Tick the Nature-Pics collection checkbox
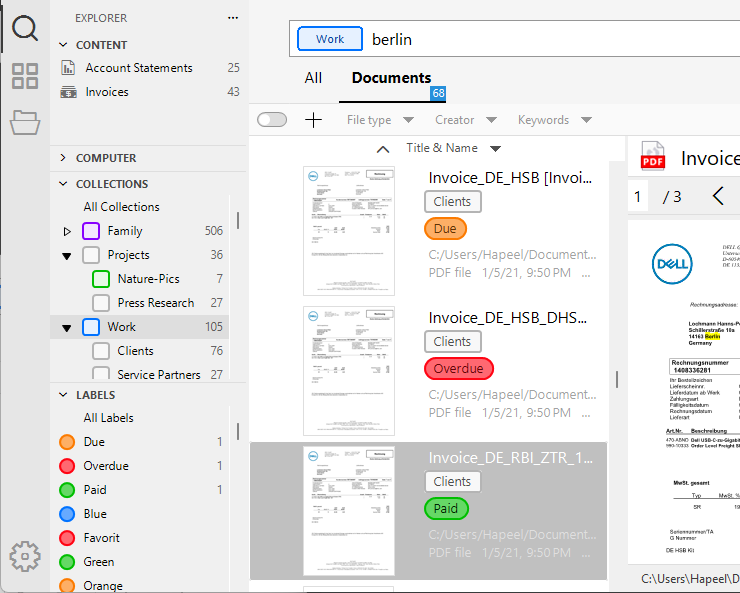Image resolution: width=740 pixels, height=593 pixels. pyautogui.click(x=101, y=279)
